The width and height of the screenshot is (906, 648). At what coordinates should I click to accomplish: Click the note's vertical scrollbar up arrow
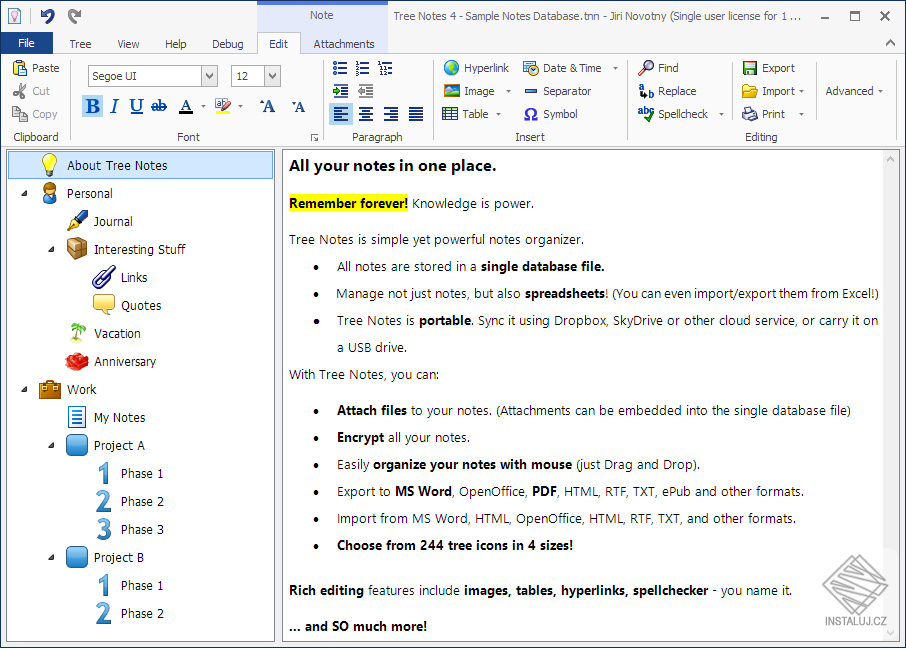(890, 159)
